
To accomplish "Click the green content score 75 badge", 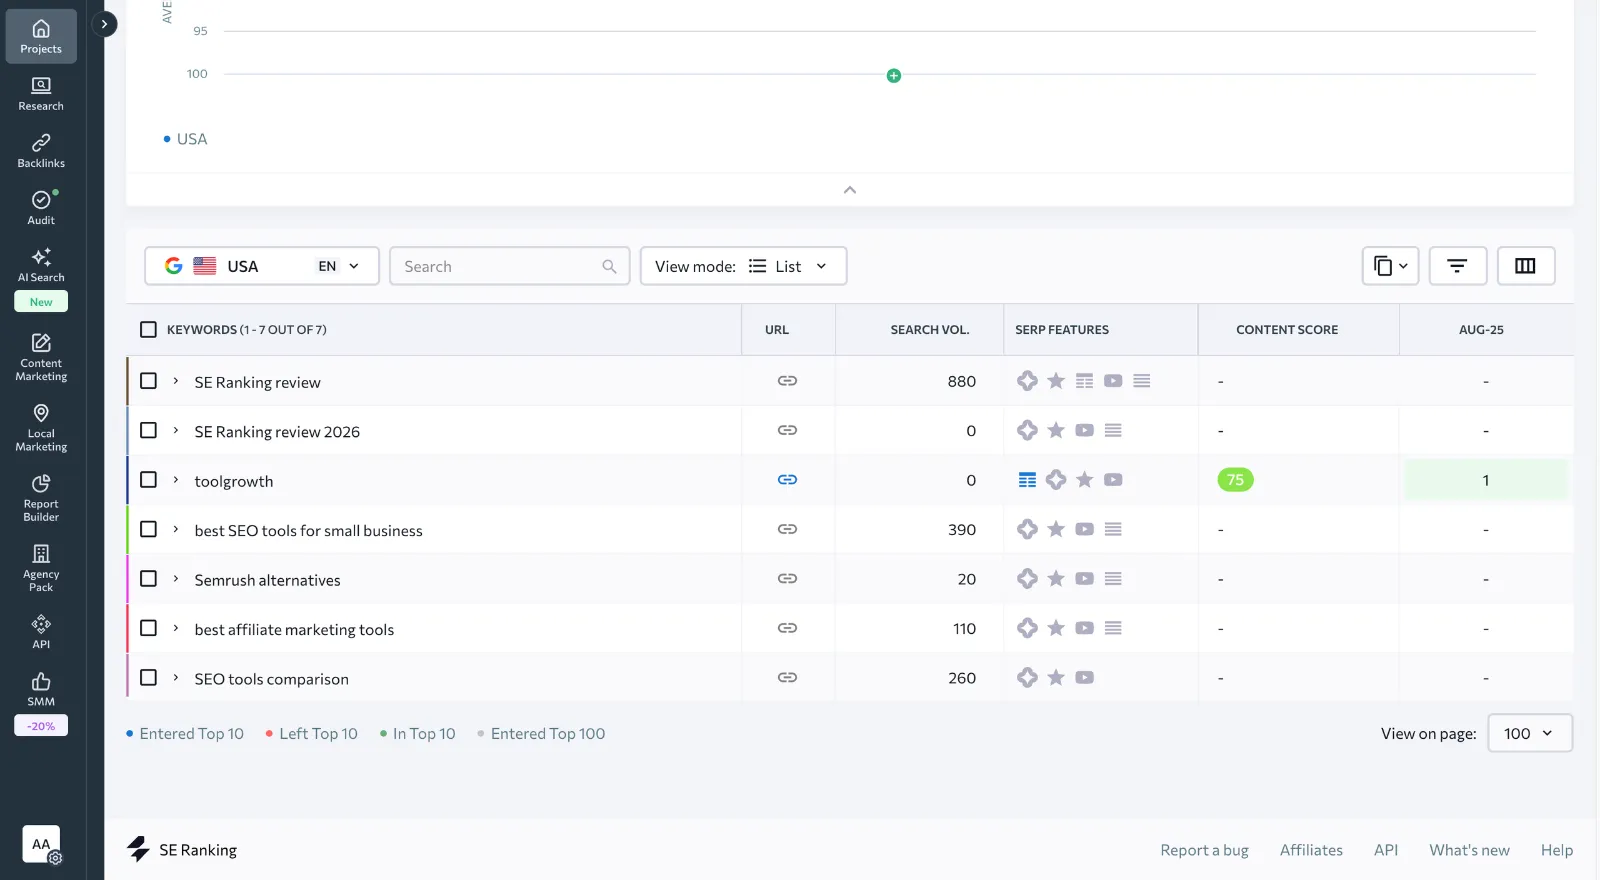I will click(x=1235, y=480).
